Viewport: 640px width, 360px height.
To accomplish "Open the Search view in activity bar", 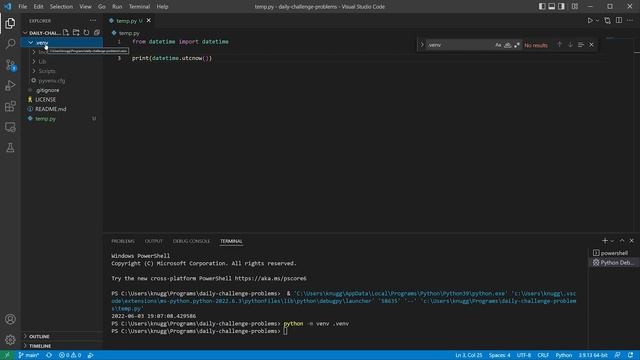I will [x=10, y=44].
